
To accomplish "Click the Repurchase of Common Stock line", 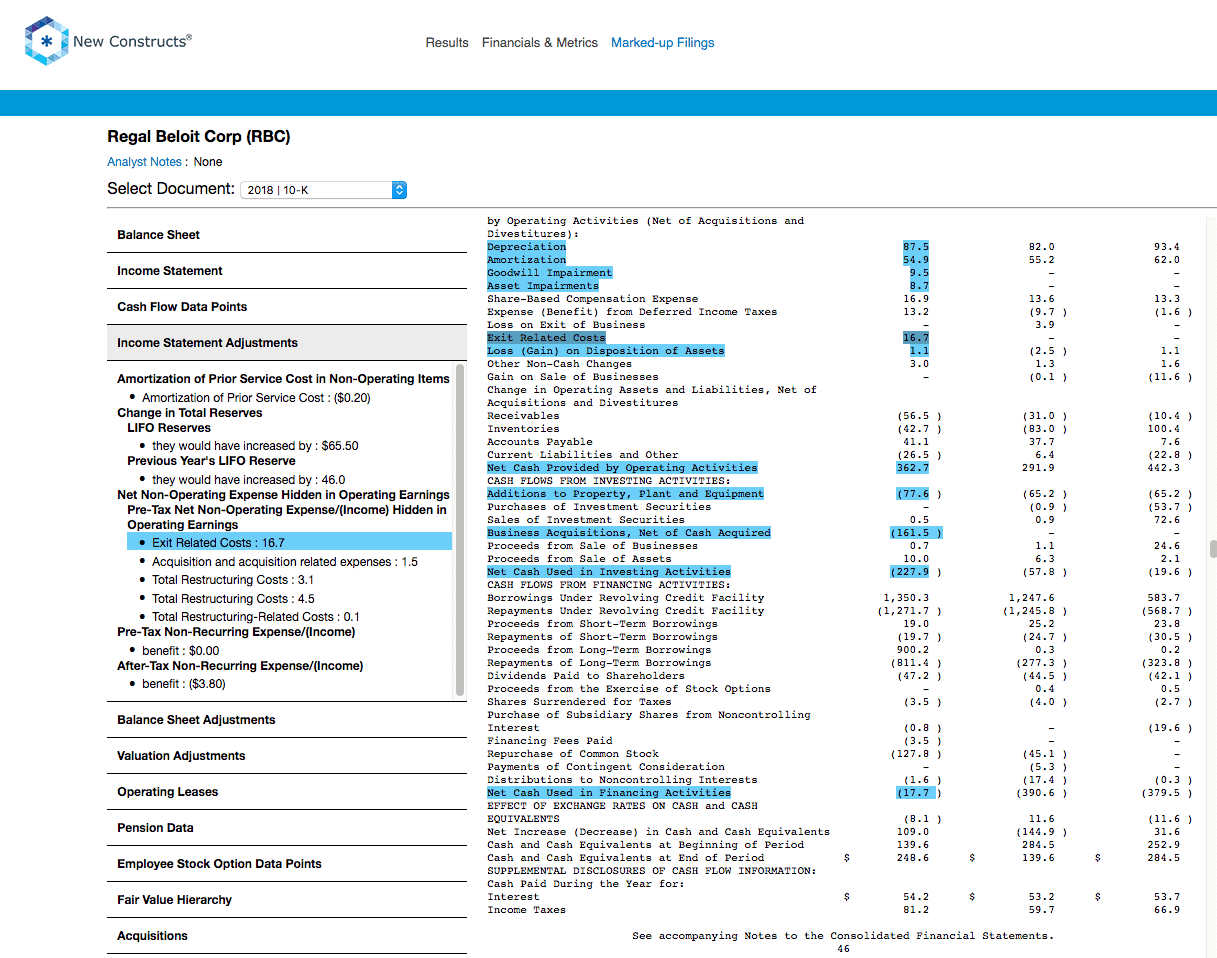I will click(x=573, y=754).
